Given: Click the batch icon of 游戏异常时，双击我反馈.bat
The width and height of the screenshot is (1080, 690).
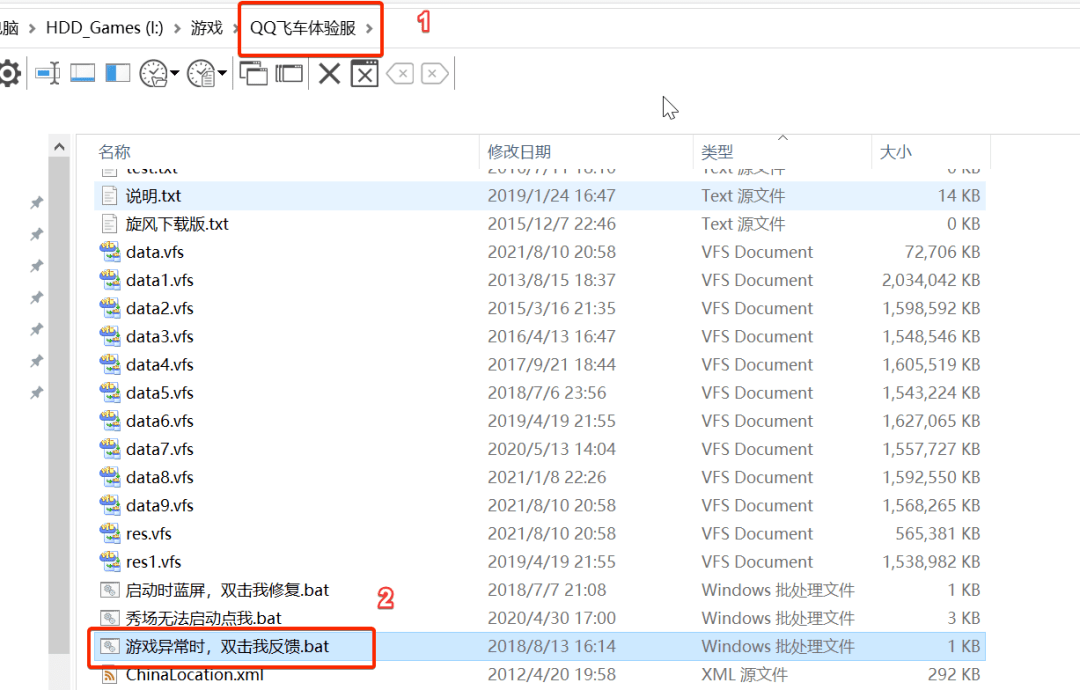Looking at the screenshot, I should pyautogui.click(x=110, y=647).
